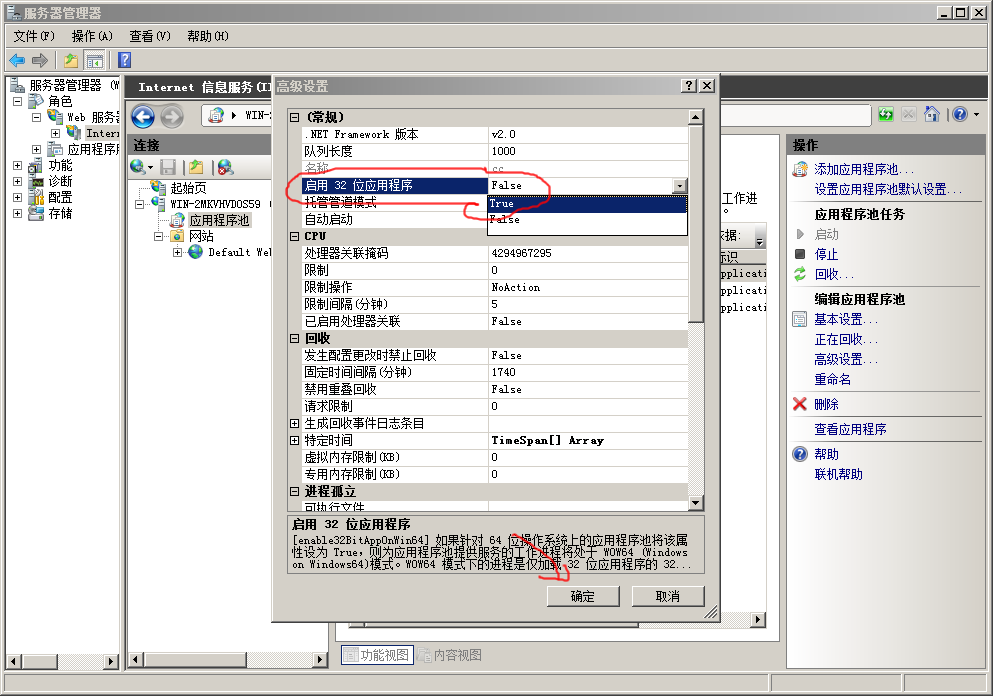This screenshot has height=696, width=993.
Task: Click the blue help icon in top toolbar
Action: [x=125, y=60]
